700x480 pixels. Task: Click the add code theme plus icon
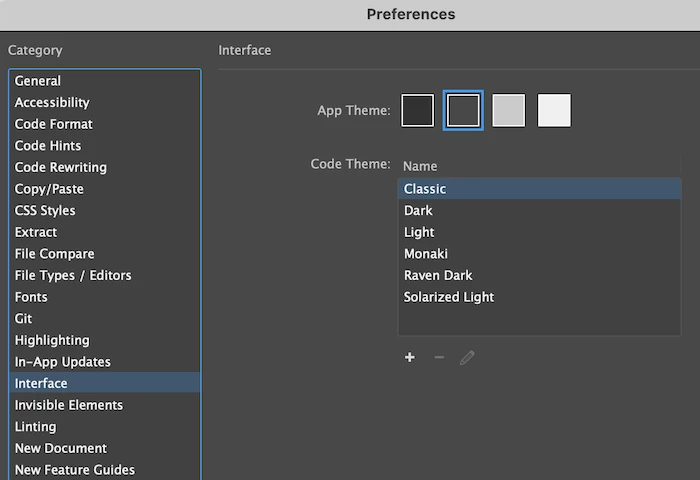pyautogui.click(x=410, y=358)
